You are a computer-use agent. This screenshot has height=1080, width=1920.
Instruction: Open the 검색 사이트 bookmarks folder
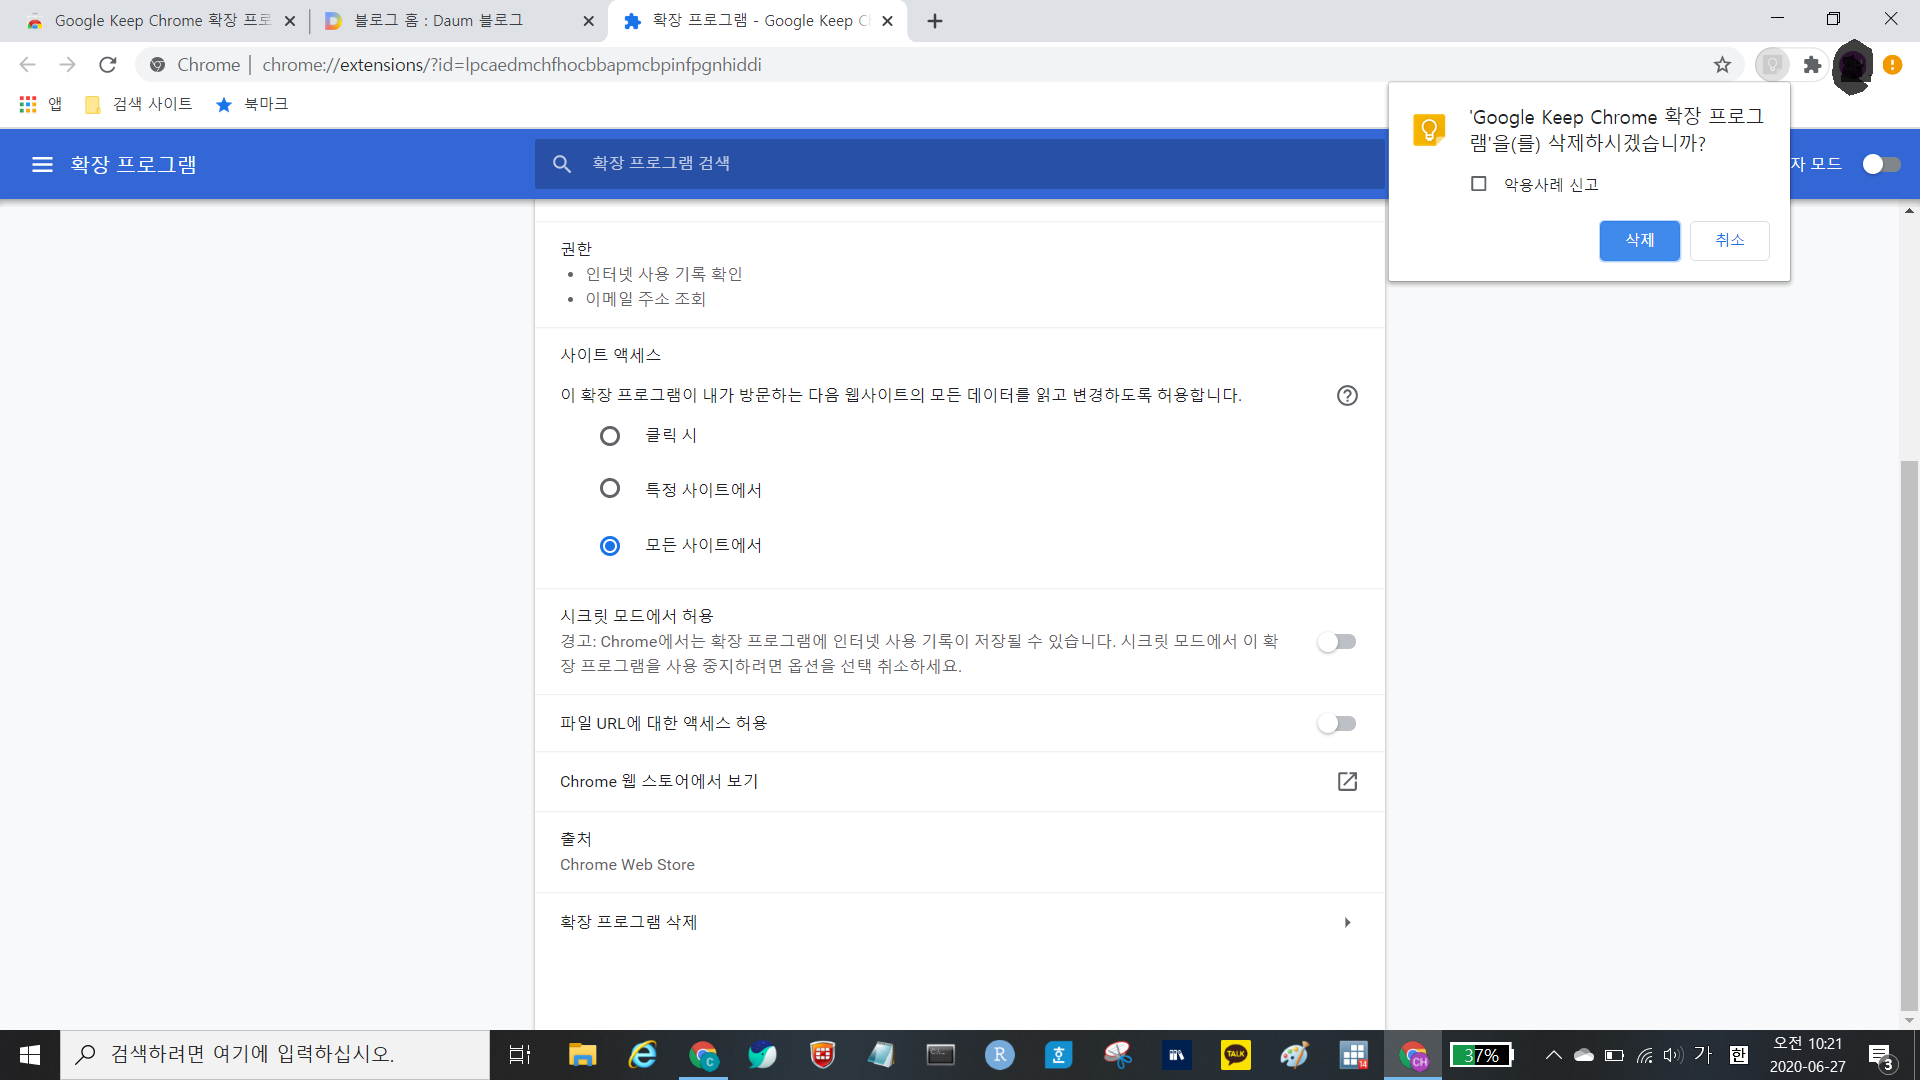tap(140, 104)
